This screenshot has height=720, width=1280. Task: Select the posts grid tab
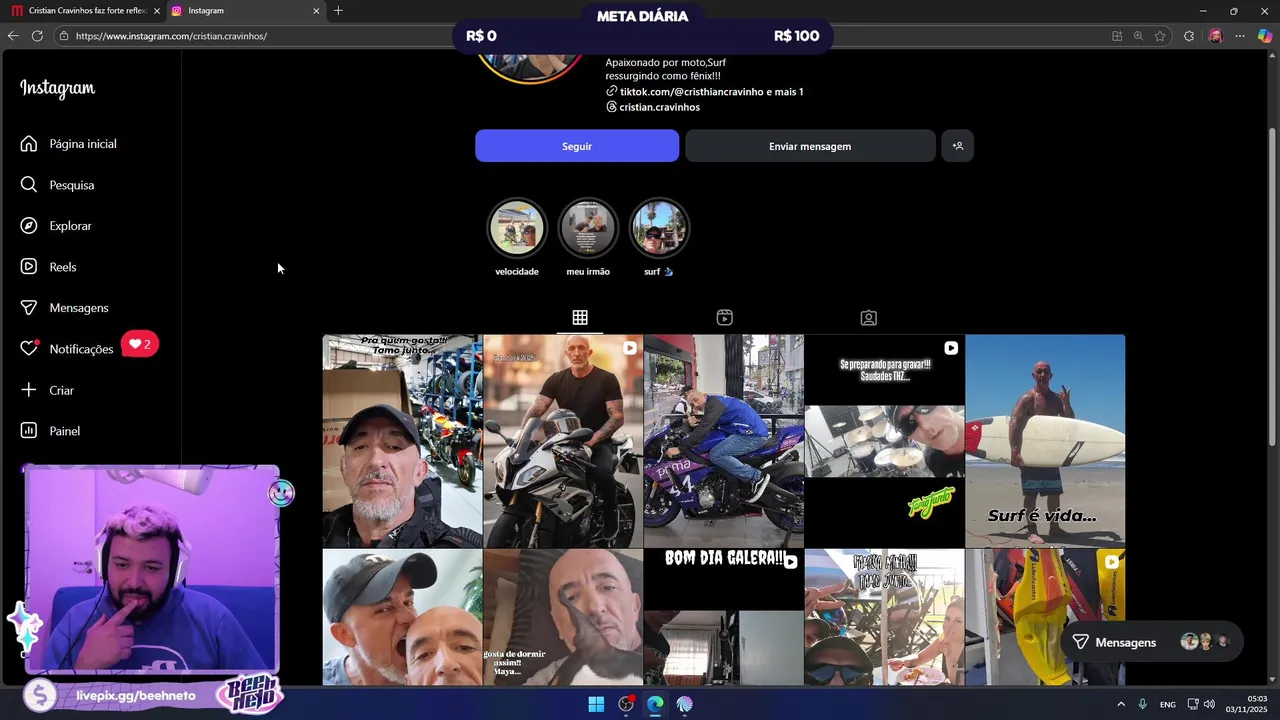(x=580, y=318)
